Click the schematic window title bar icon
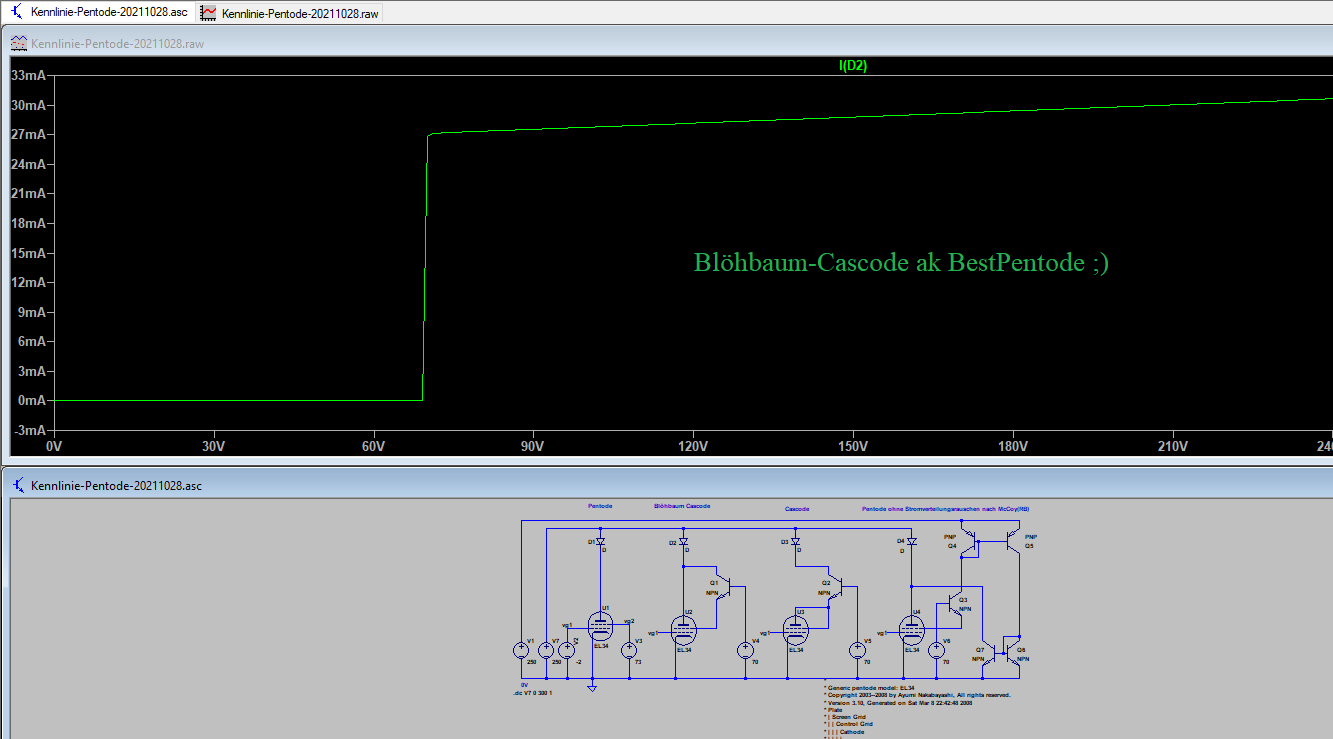This screenshot has height=739, width=1333. point(18,485)
